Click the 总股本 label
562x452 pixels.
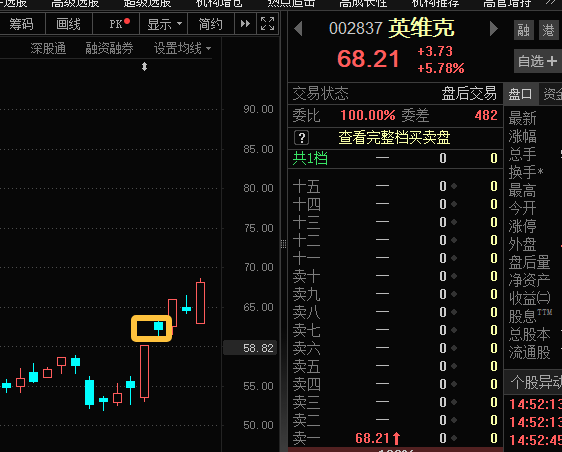click(529, 334)
